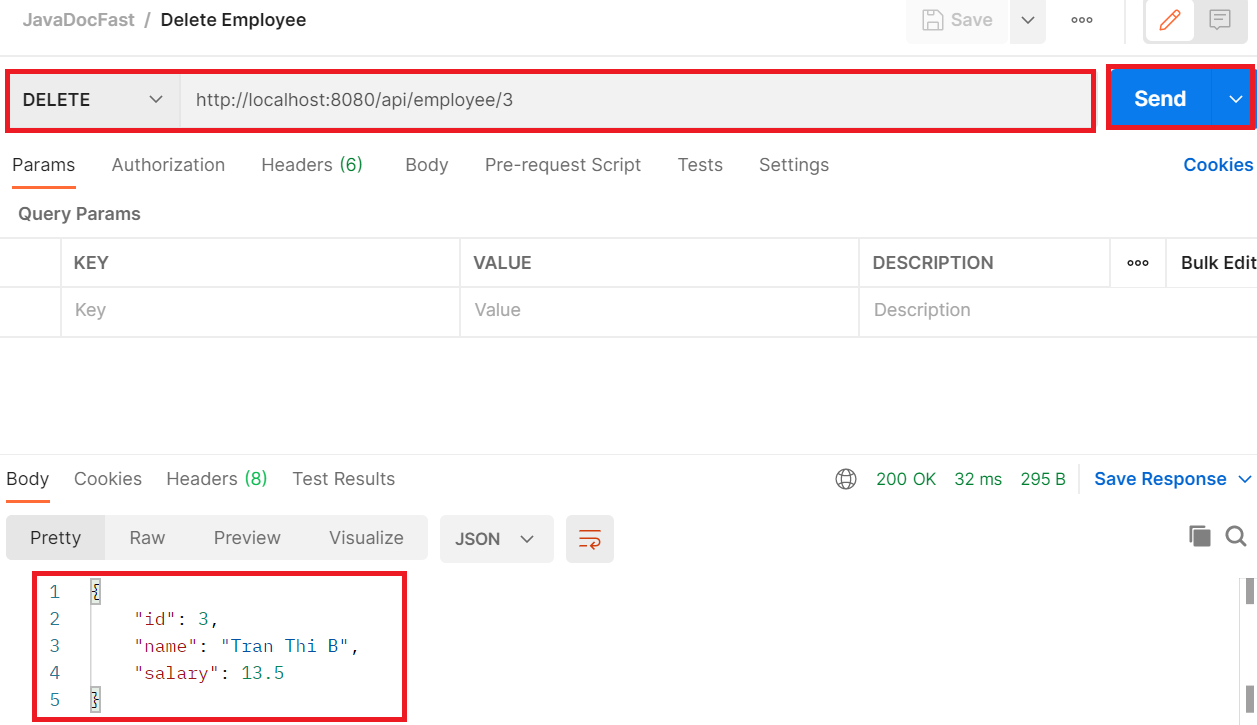Open the three-dot menu beside Save

[x=1082, y=20]
